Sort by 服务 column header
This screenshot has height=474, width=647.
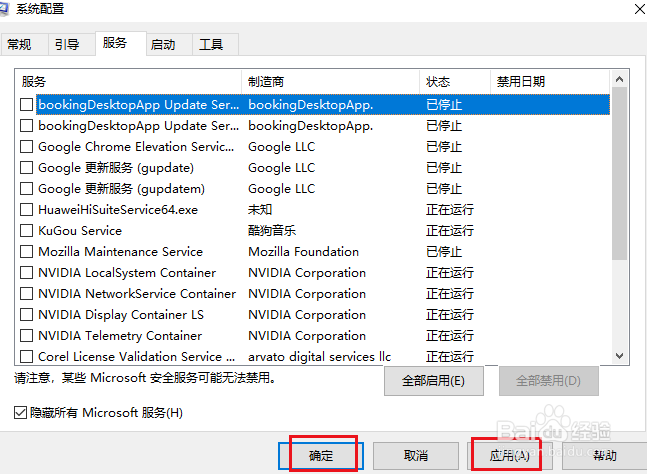pyautogui.click(x=128, y=81)
